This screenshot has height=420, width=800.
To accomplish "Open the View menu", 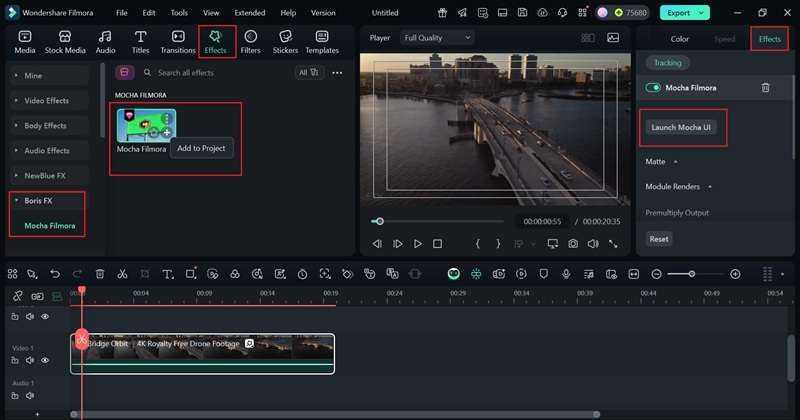I will 211,13.
